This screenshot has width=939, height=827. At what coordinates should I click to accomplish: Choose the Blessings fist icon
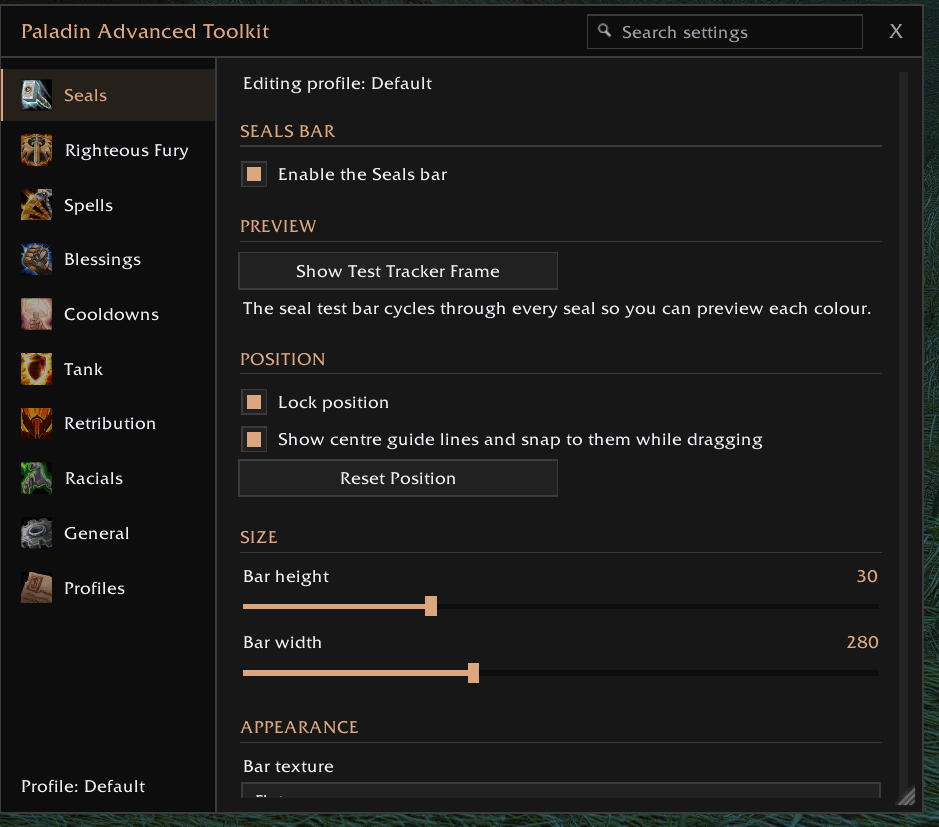tap(37, 259)
